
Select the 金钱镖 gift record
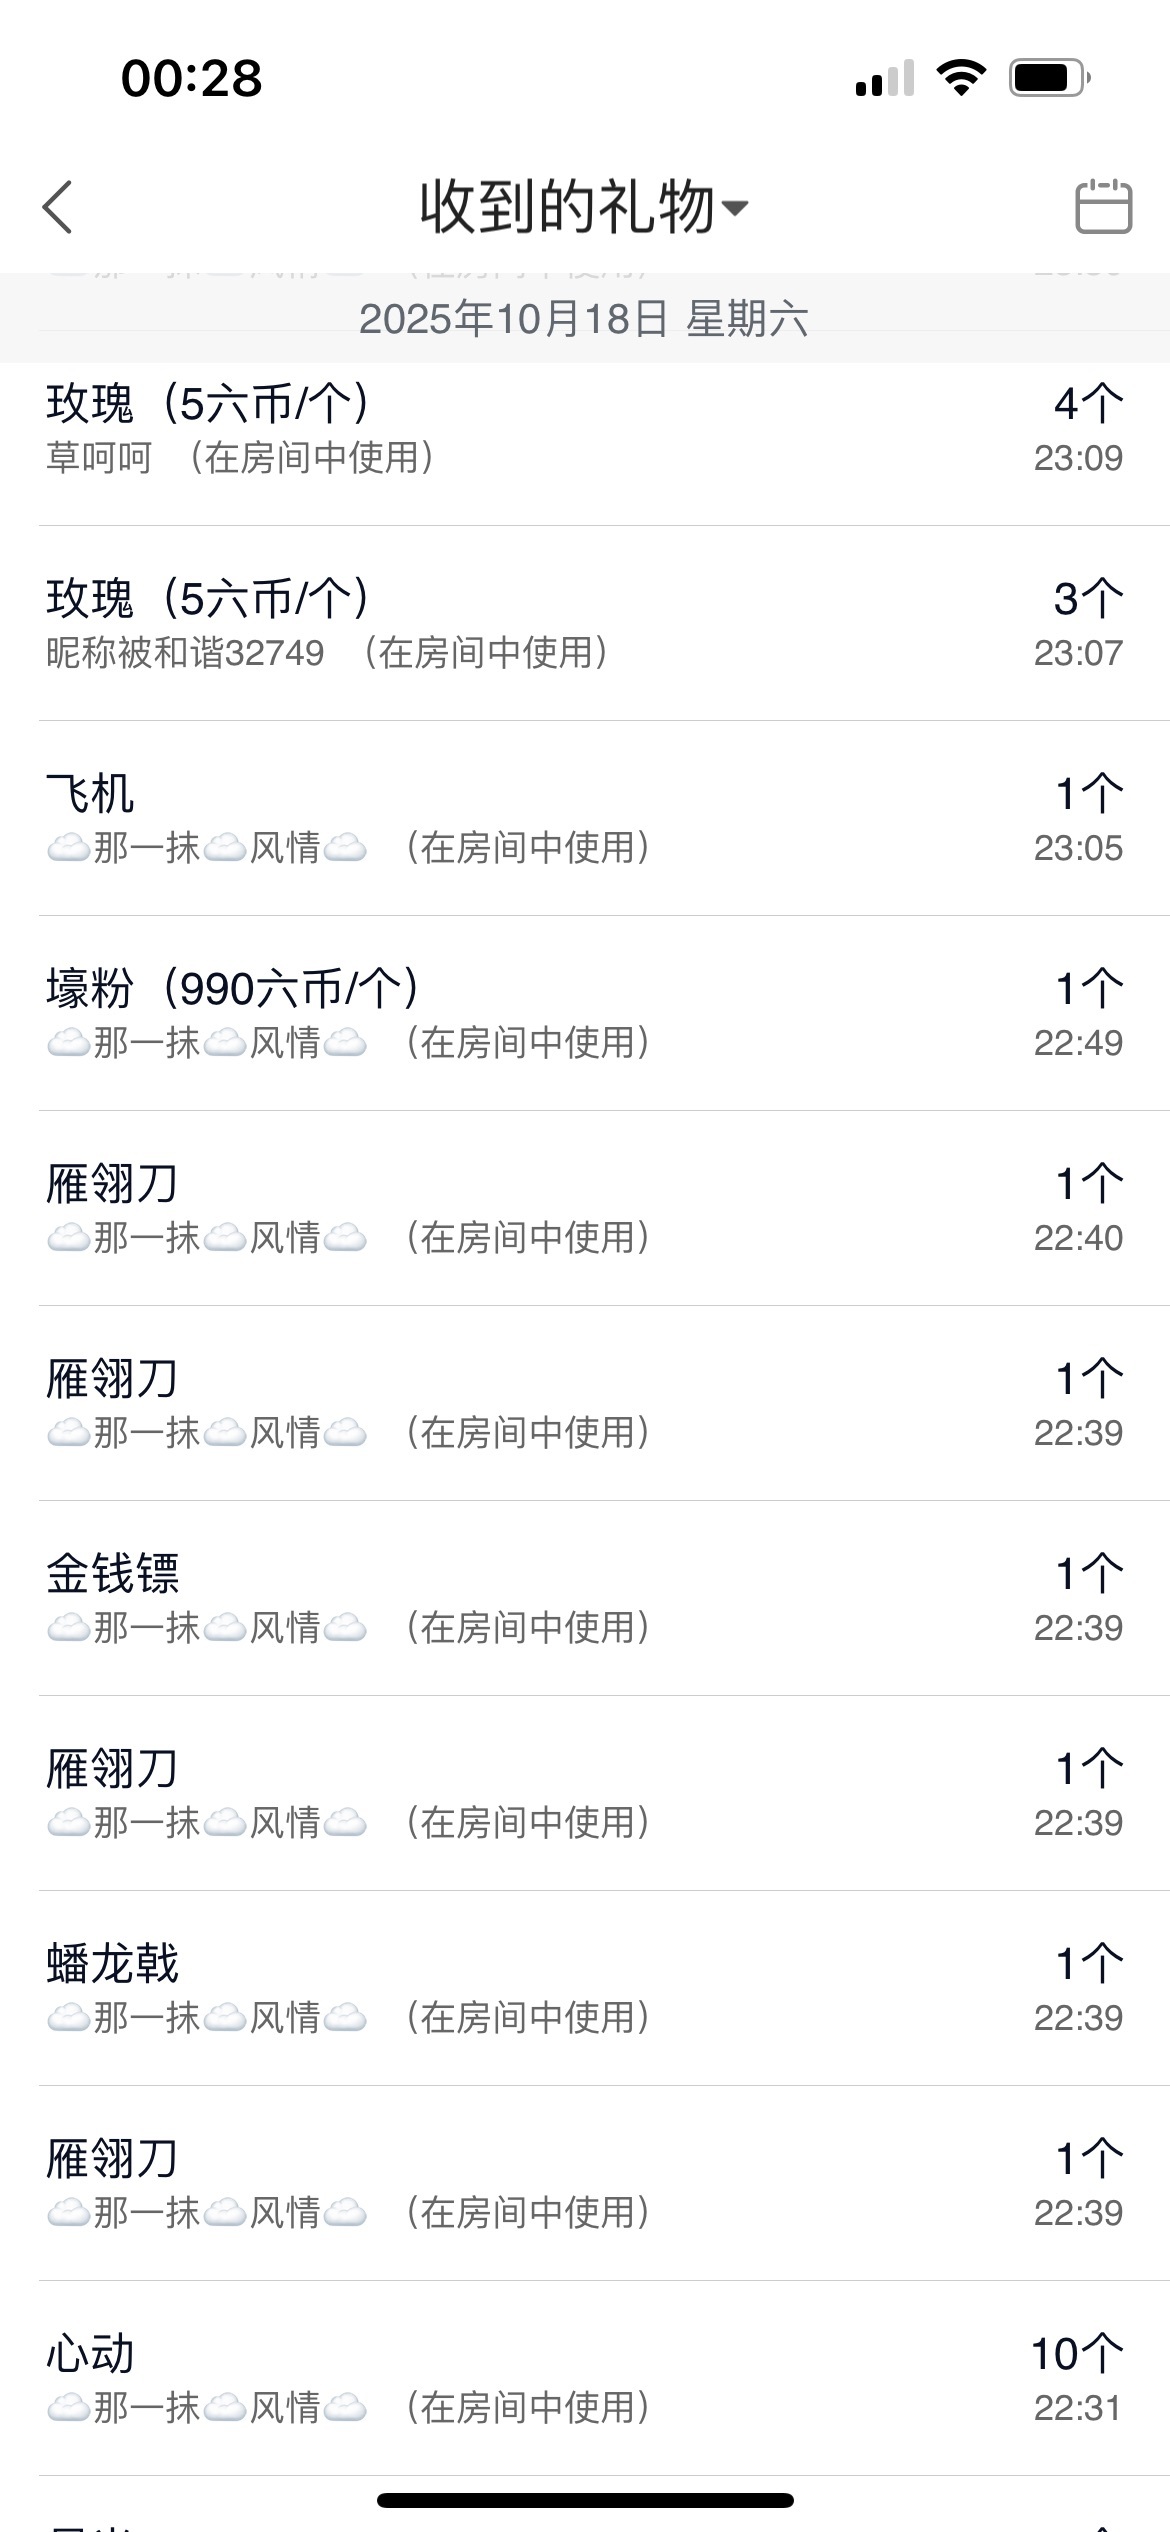(583, 1598)
